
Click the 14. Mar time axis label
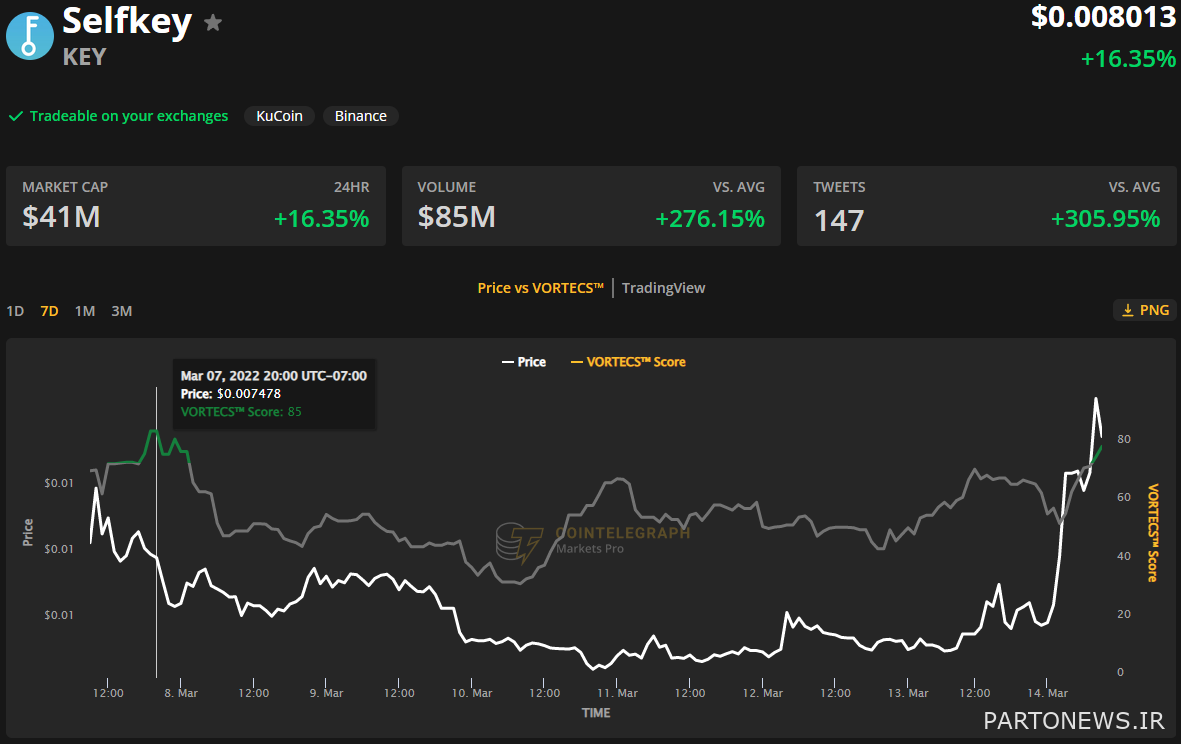point(1048,693)
